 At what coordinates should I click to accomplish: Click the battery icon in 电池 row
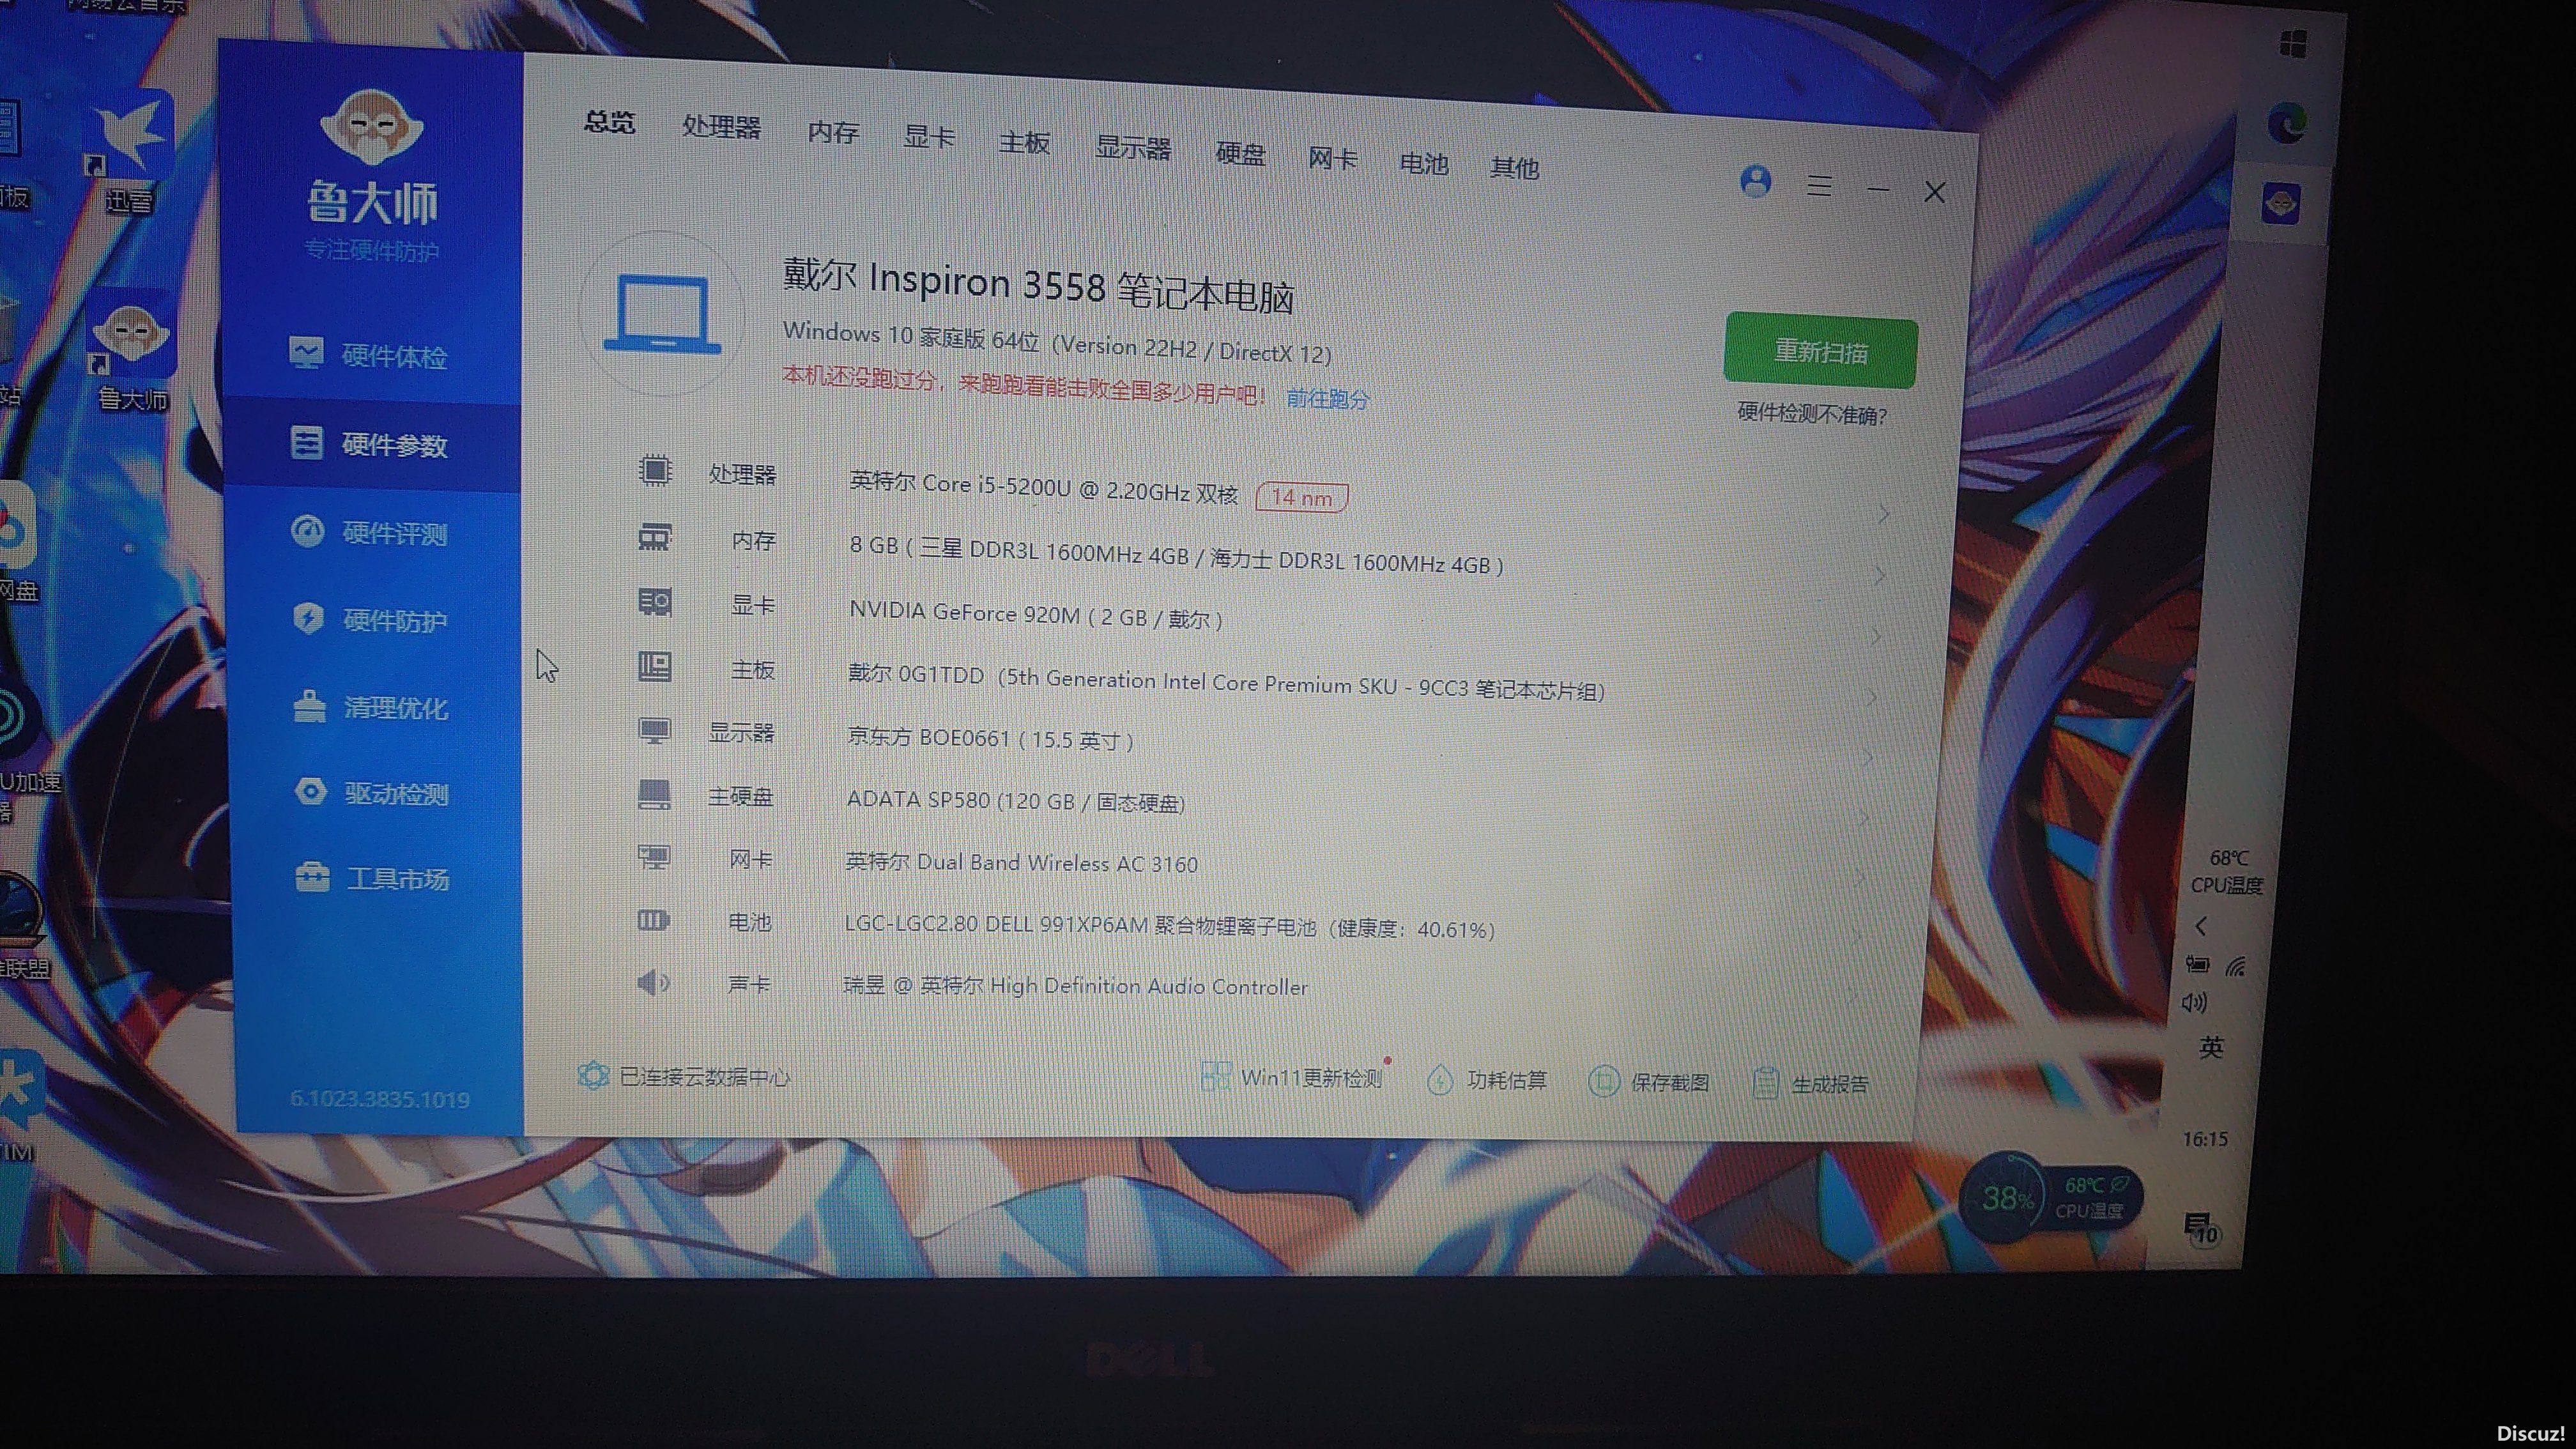(653, 920)
